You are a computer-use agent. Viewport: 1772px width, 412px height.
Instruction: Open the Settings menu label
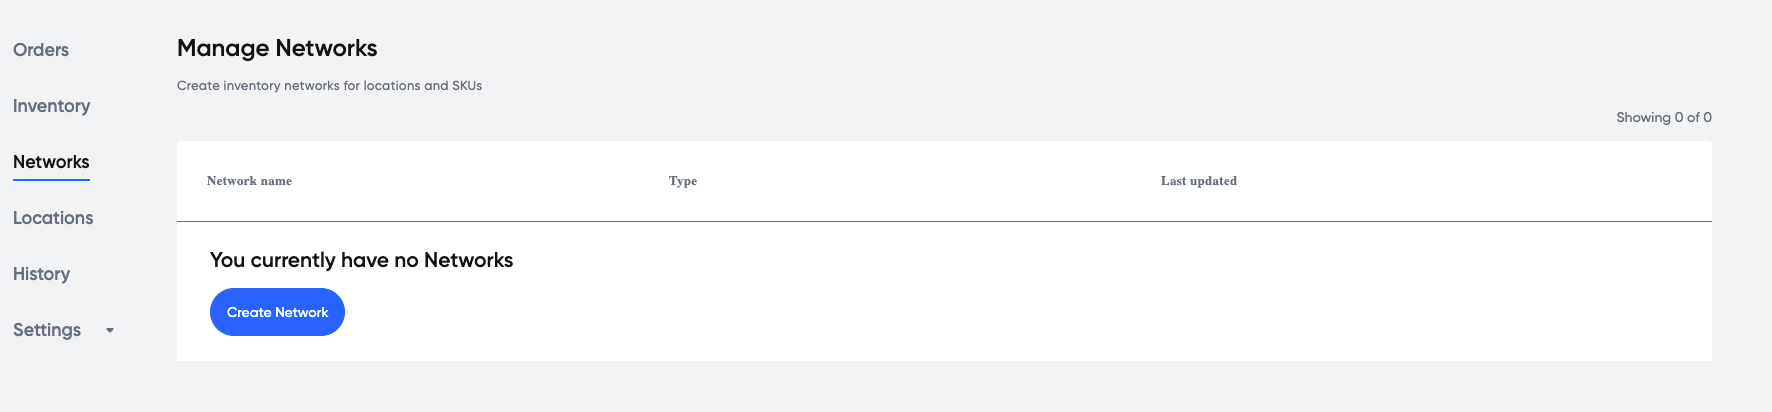47,330
